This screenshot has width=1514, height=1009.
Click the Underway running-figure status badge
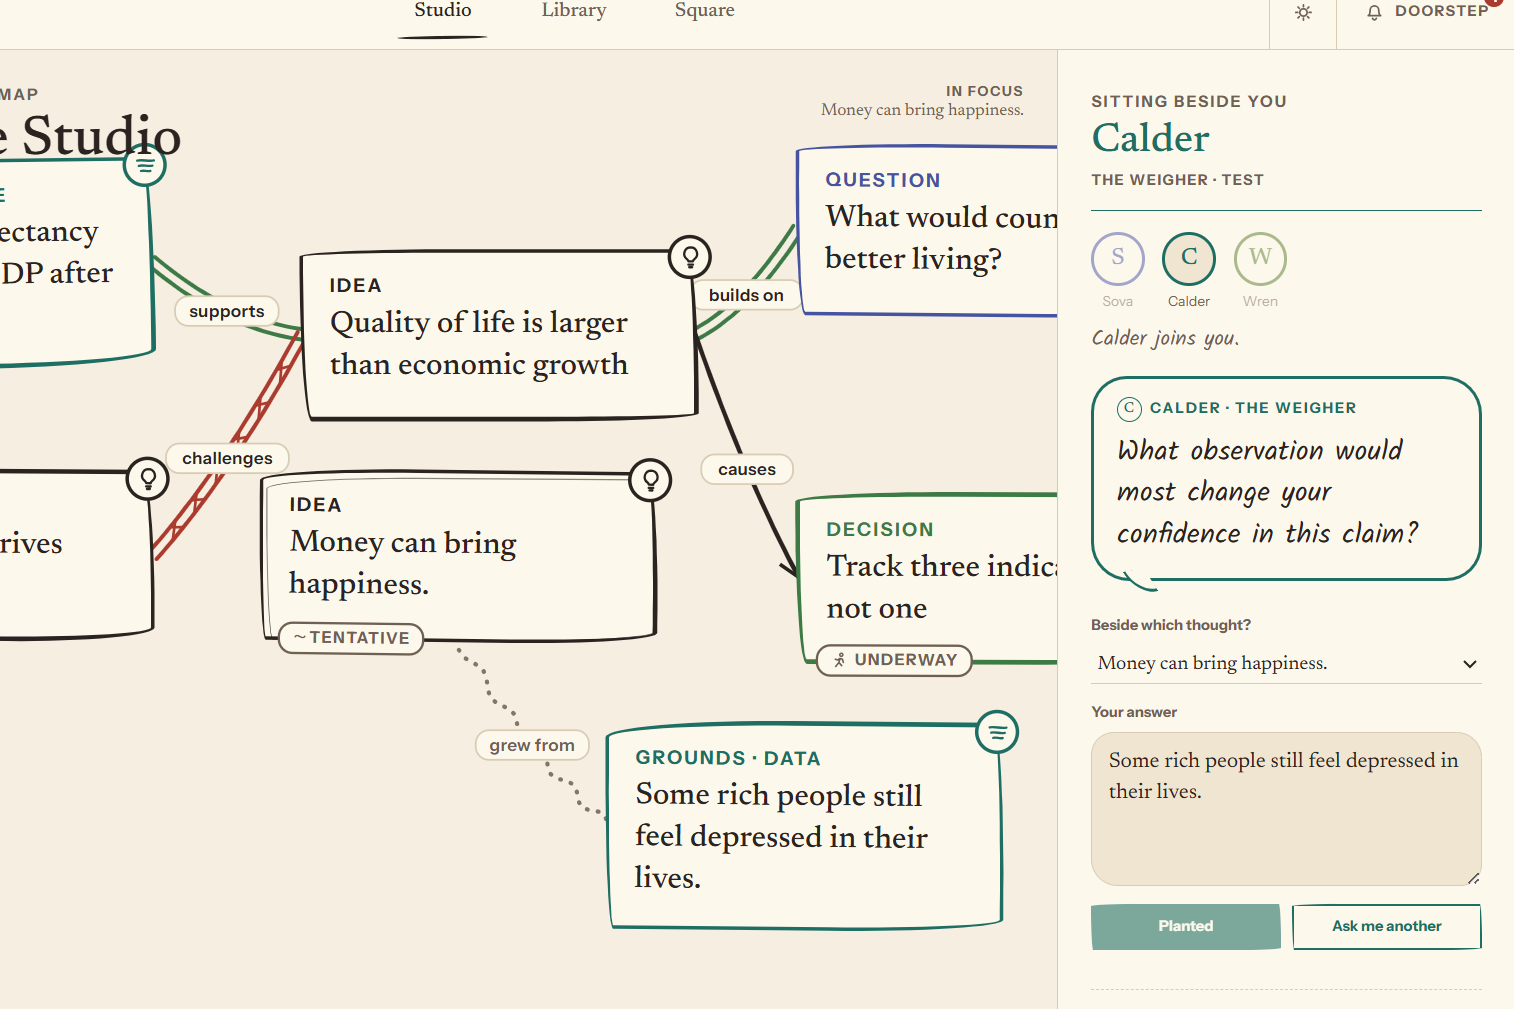coord(895,660)
